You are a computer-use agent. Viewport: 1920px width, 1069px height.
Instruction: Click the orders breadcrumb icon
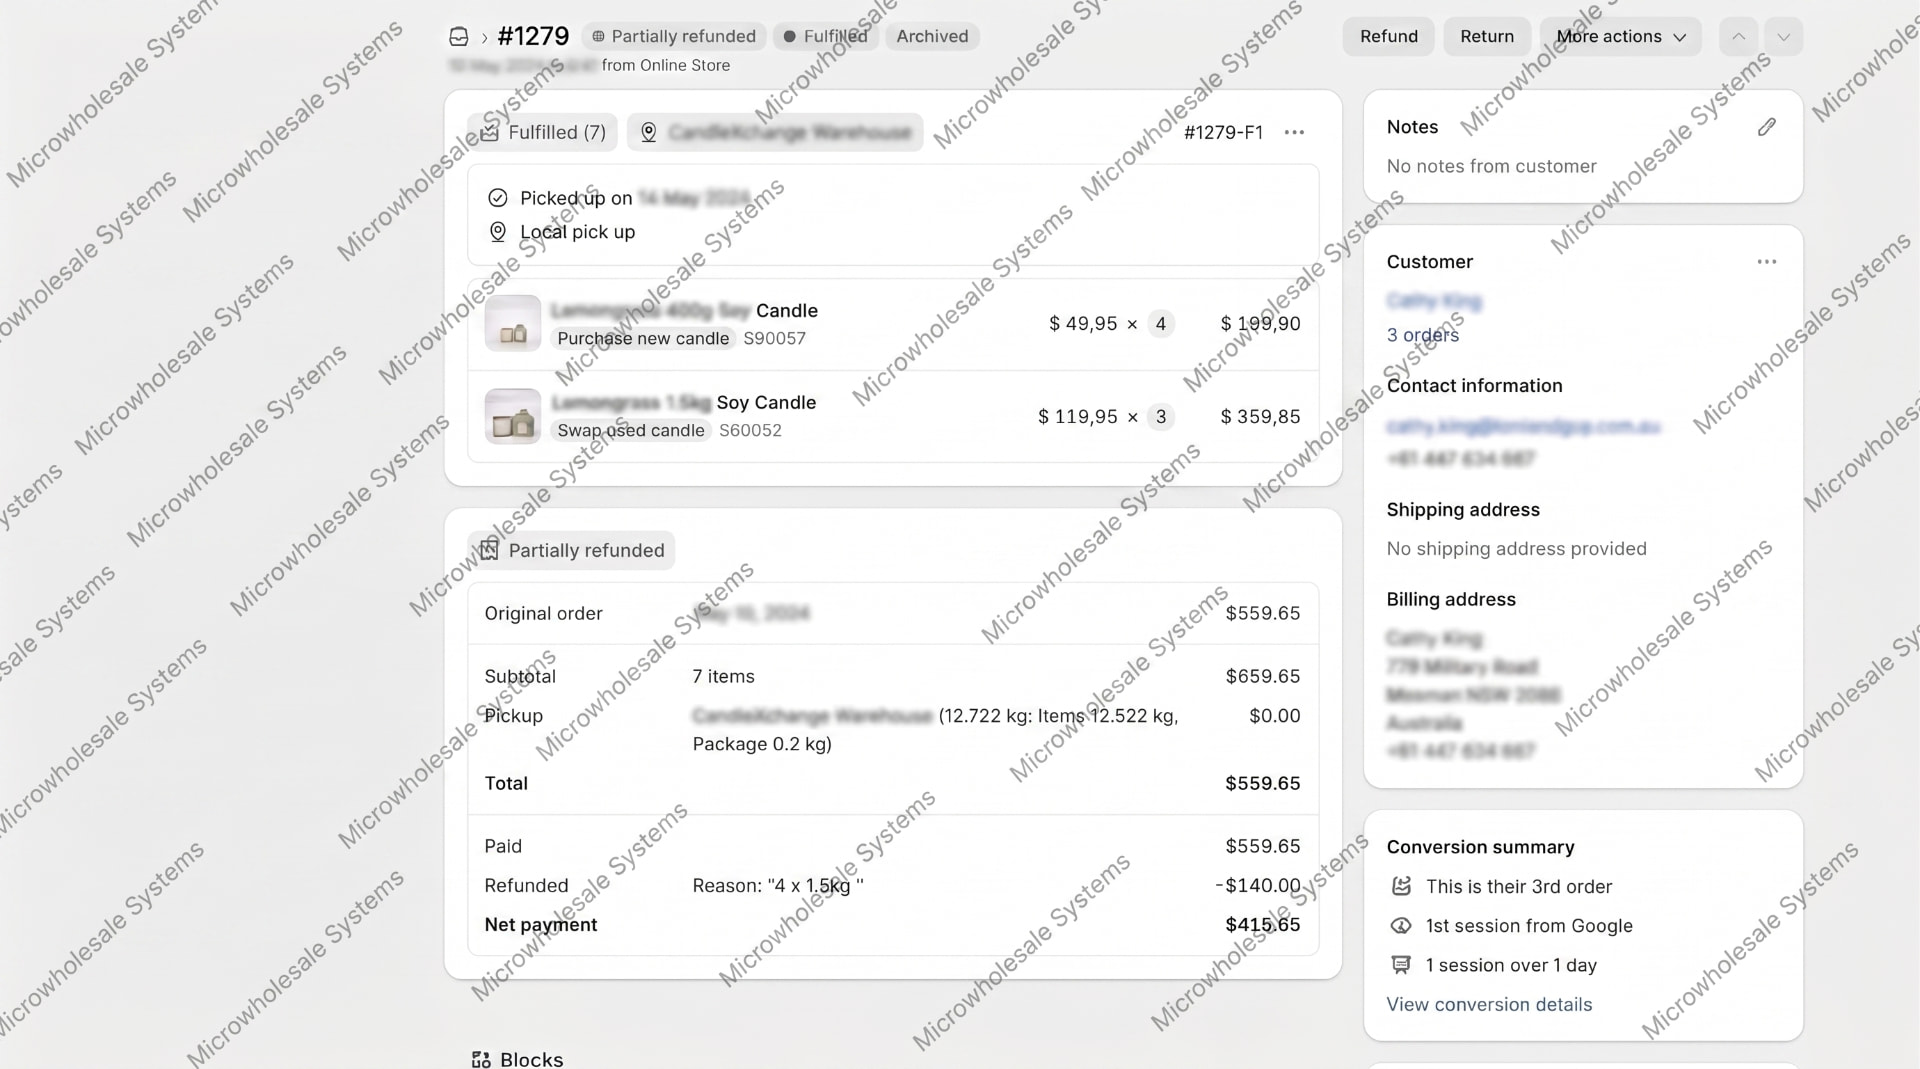tap(459, 37)
